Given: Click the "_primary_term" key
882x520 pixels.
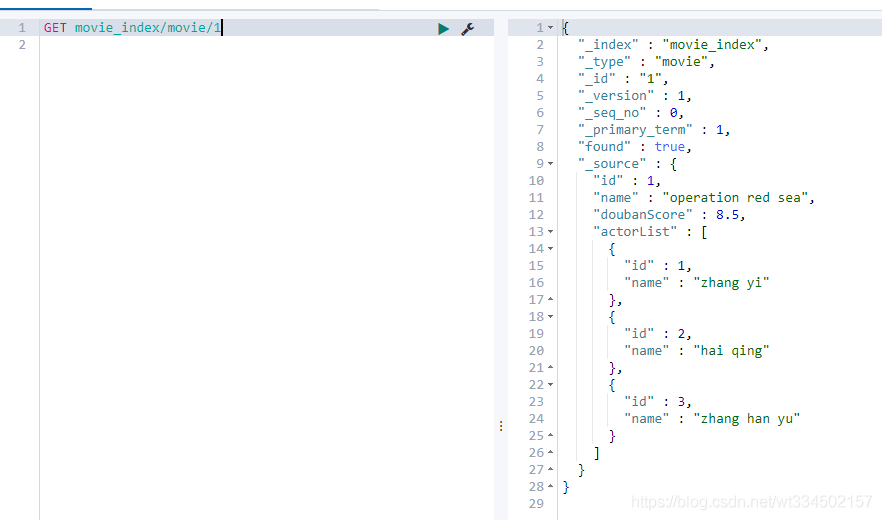Looking at the screenshot, I should click(x=635, y=130).
